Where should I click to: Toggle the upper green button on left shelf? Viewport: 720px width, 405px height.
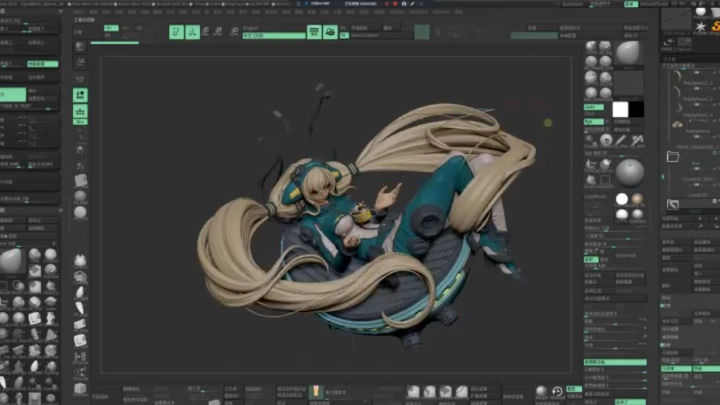[80, 95]
